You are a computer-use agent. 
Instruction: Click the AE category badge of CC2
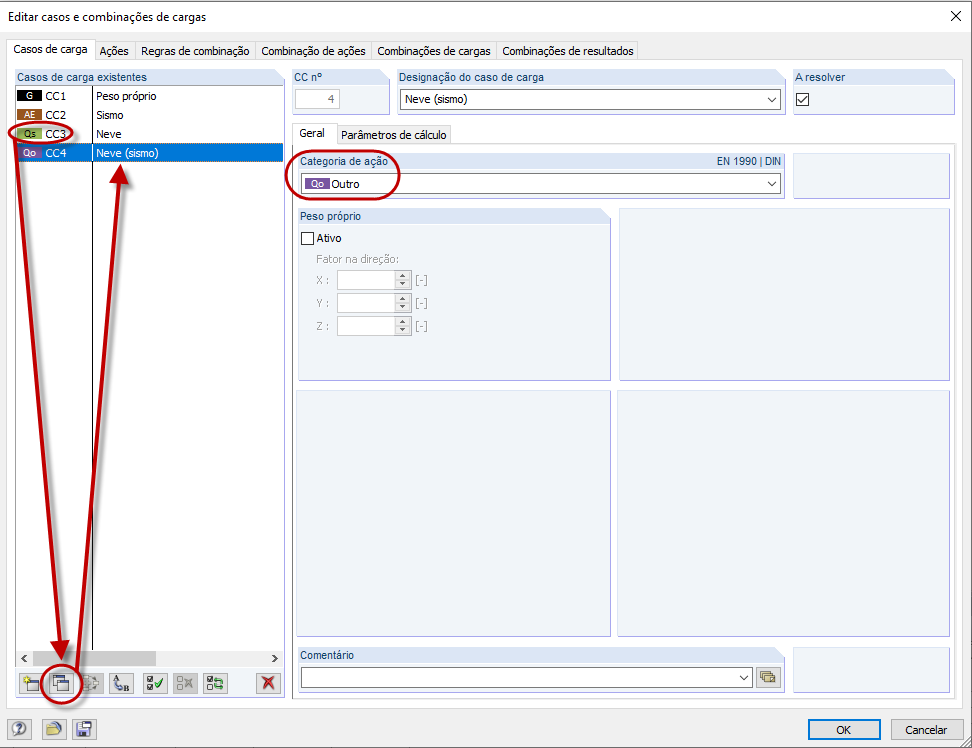coord(29,115)
